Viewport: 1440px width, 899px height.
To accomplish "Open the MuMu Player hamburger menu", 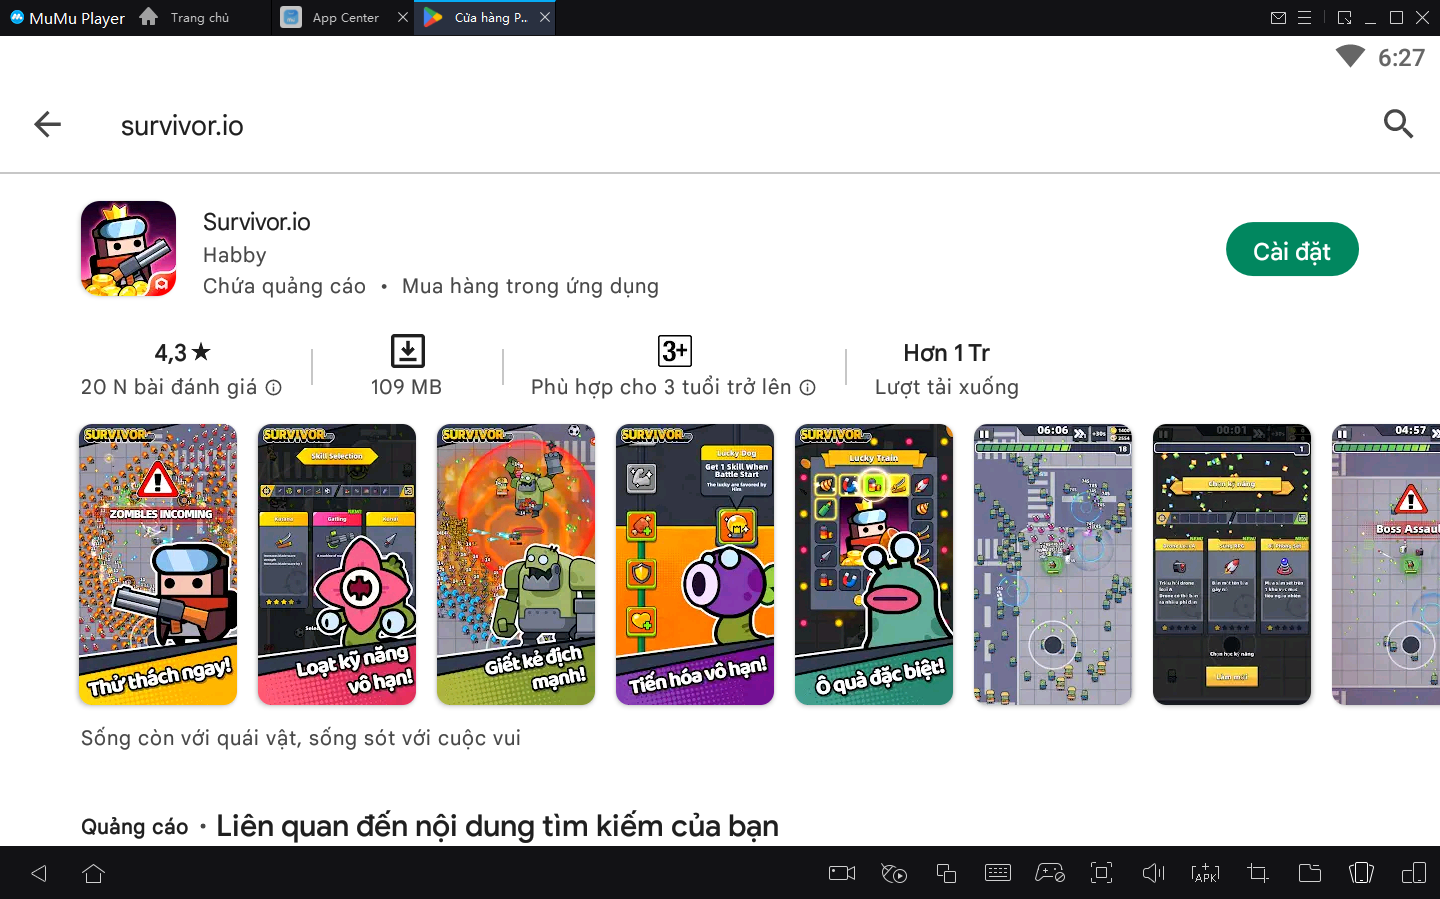I will [1305, 18].
